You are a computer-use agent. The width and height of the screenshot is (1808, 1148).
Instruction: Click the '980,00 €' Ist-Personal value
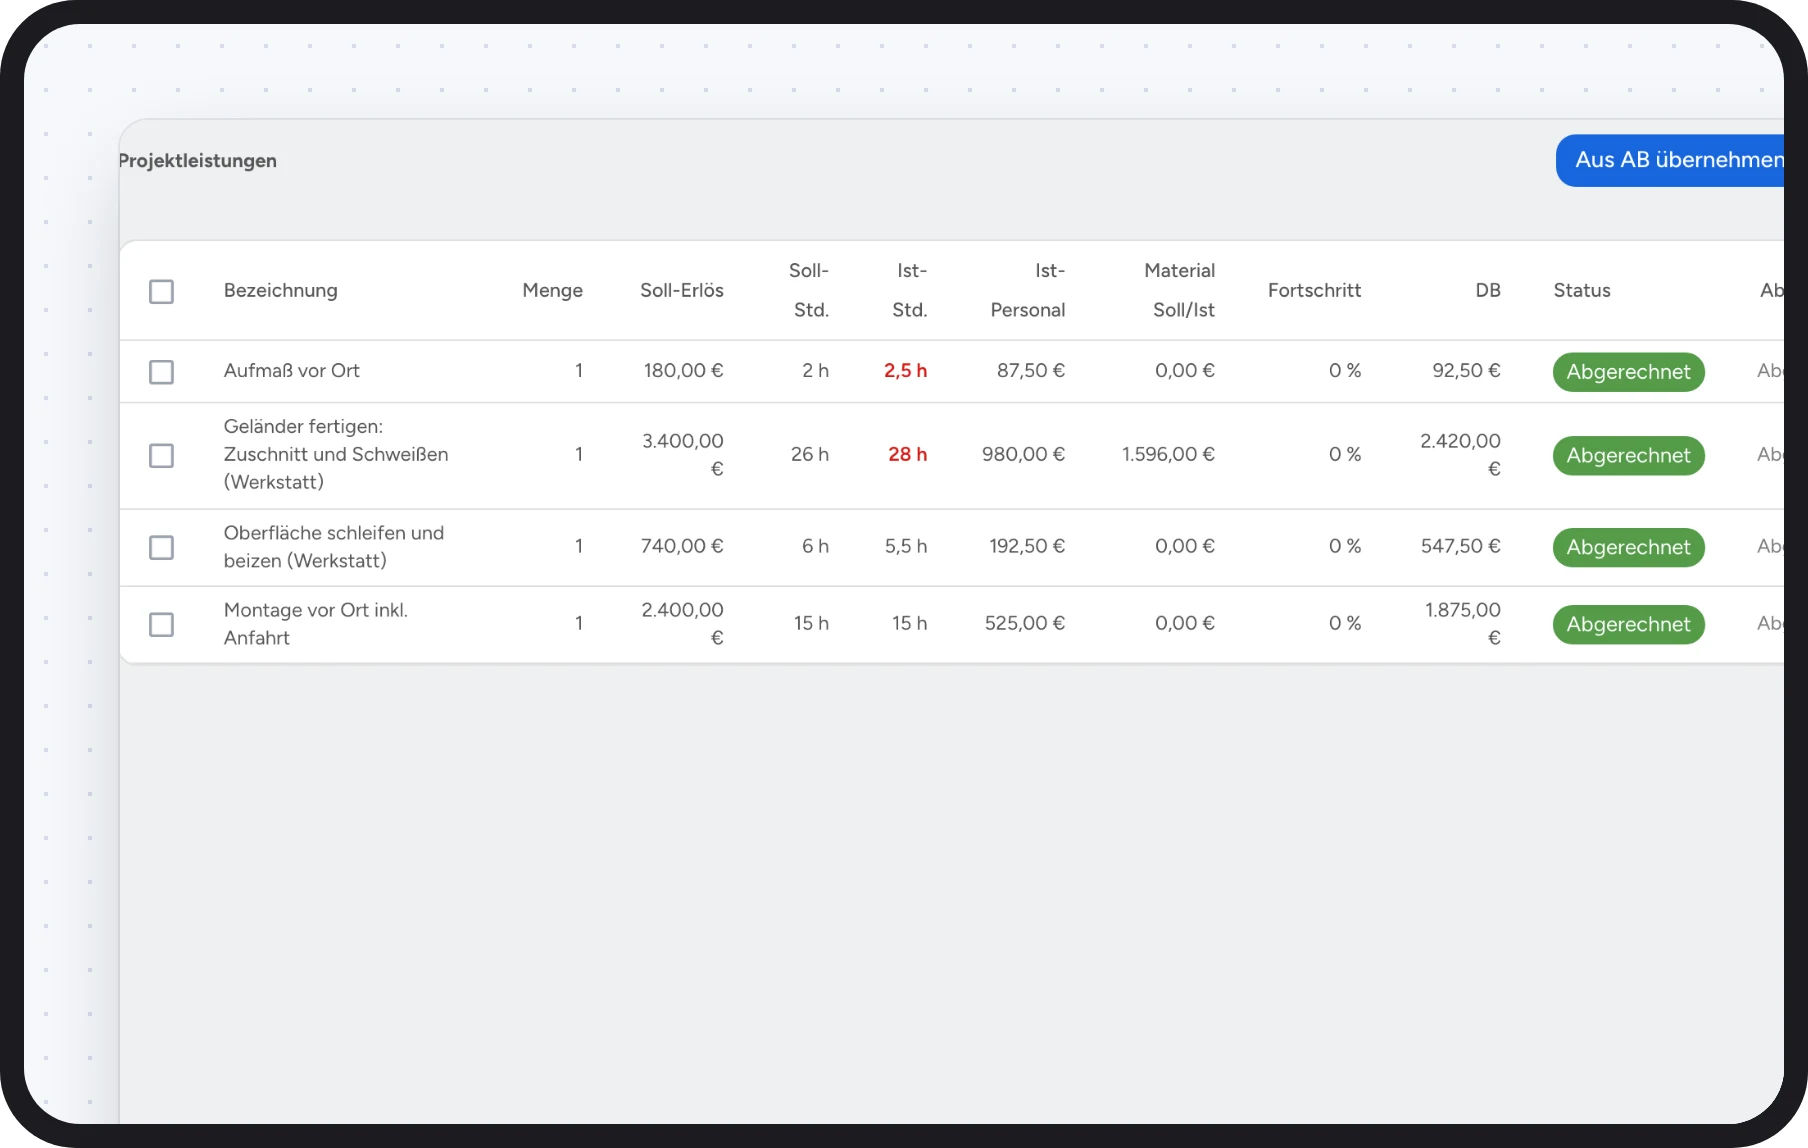(1024, 454)
